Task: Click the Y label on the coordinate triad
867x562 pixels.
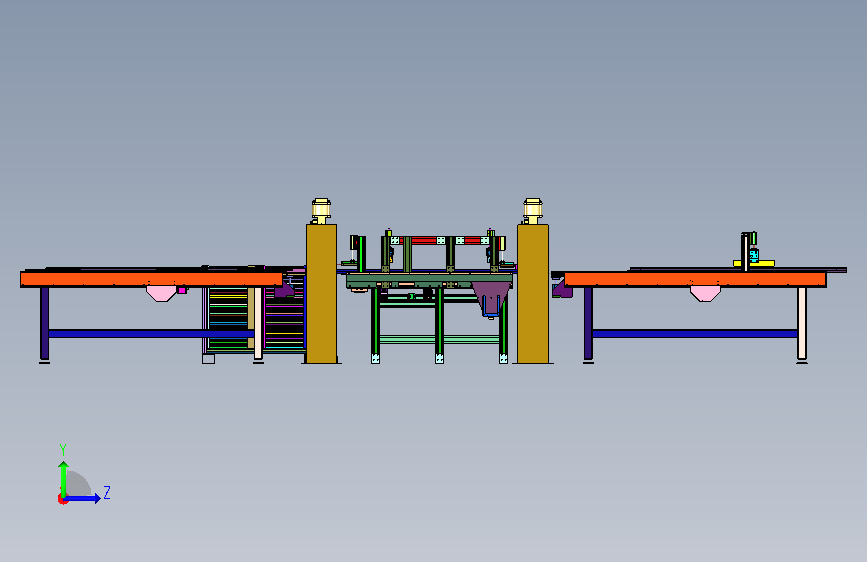Action: tap(63, 450)
